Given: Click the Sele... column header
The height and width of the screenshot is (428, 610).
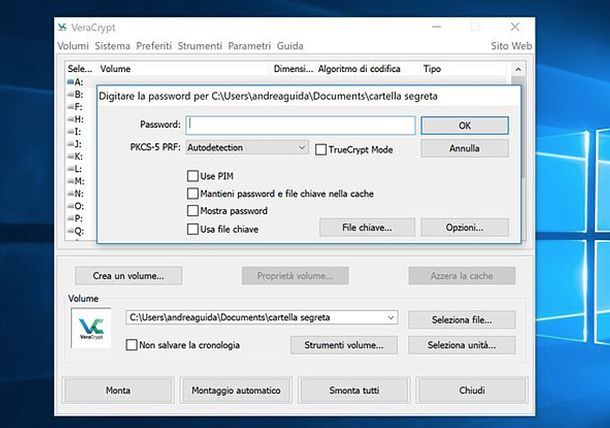Looking at the screenshot, I should (81, 69).
